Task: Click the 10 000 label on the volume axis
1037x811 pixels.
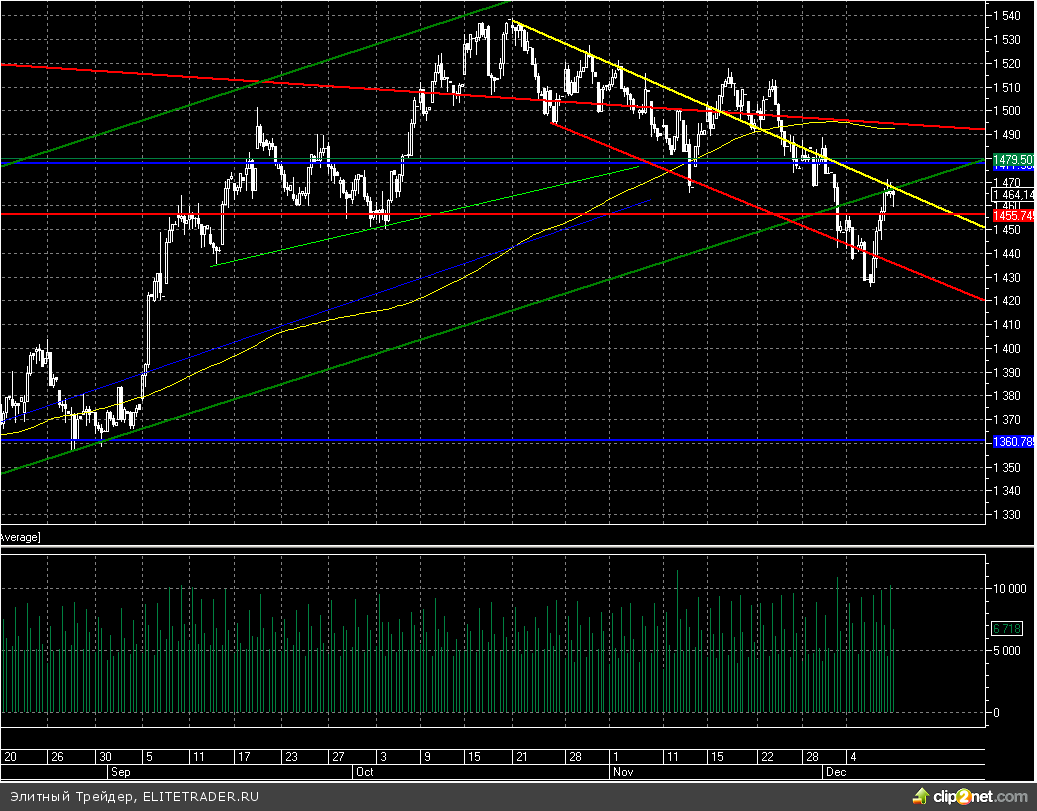Action: (x=1009, y=588)
